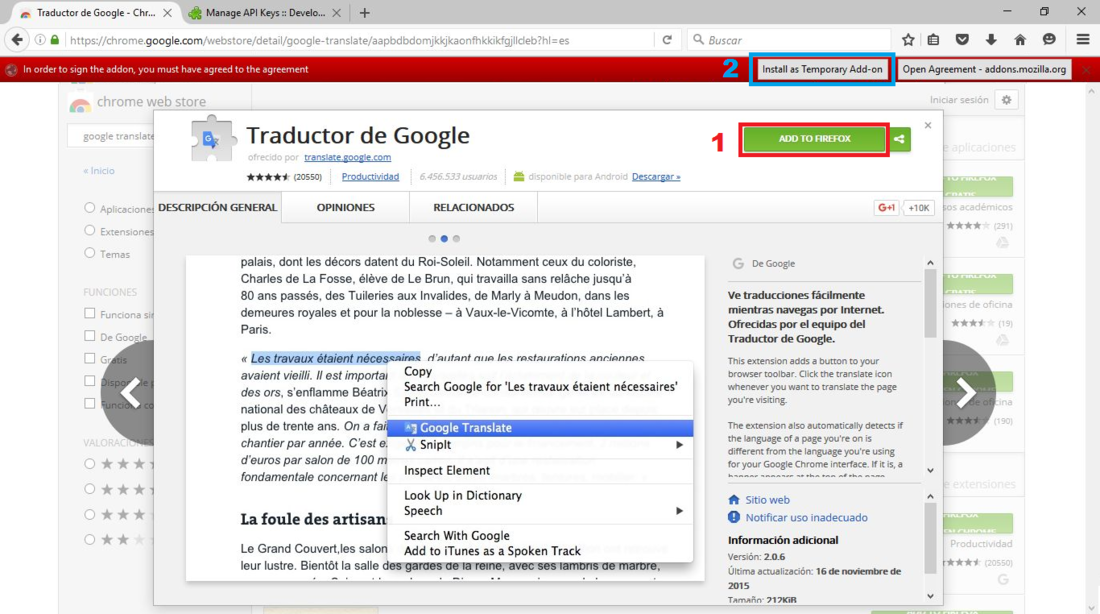This screenshot has height=614, width=1100.
Task: Click the Sitio web home icon
Action: (x=734, y=500)
